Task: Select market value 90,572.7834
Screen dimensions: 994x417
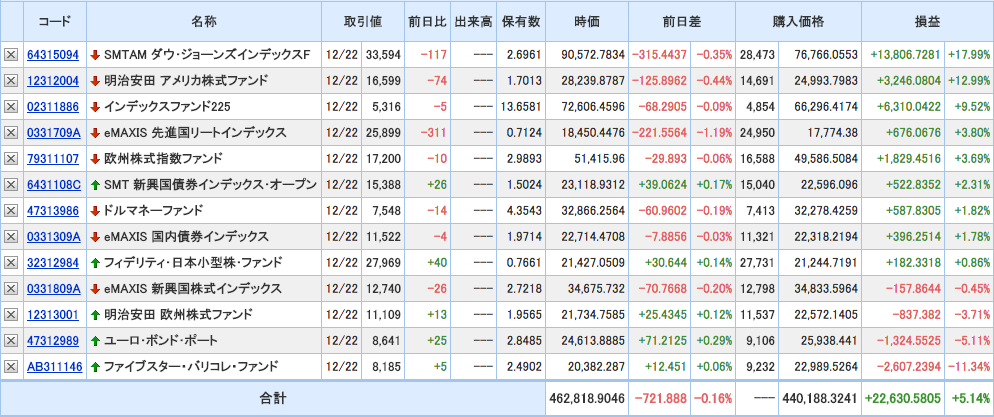Action: click(593, 55)
